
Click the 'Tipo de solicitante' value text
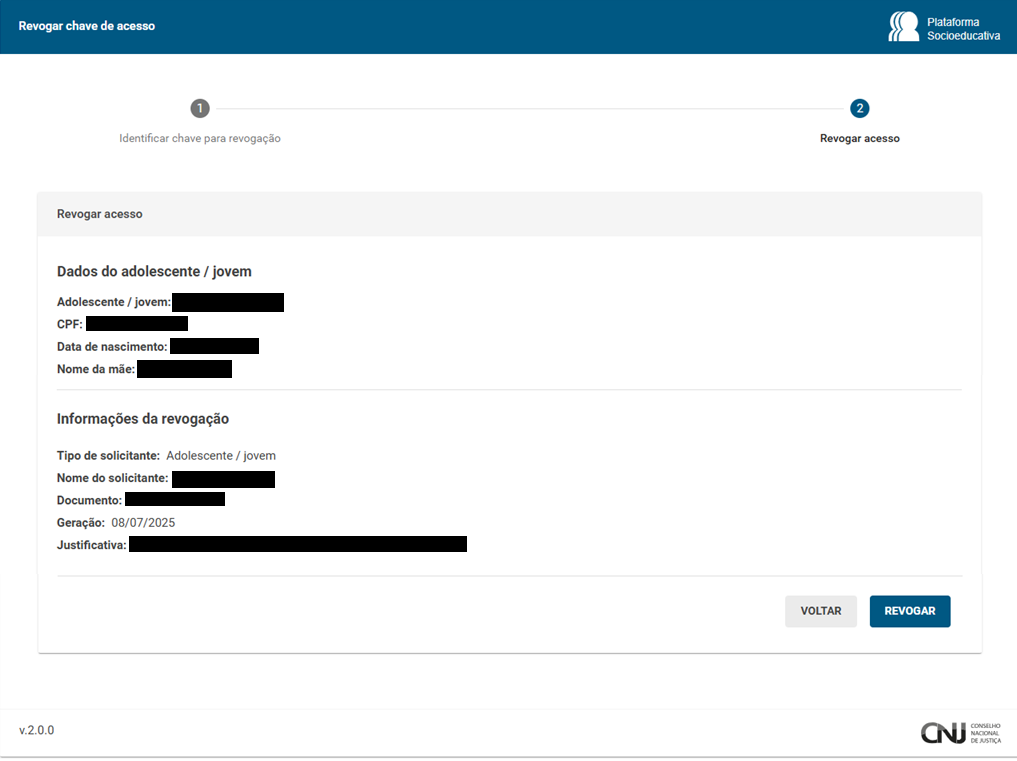point(221,455)
